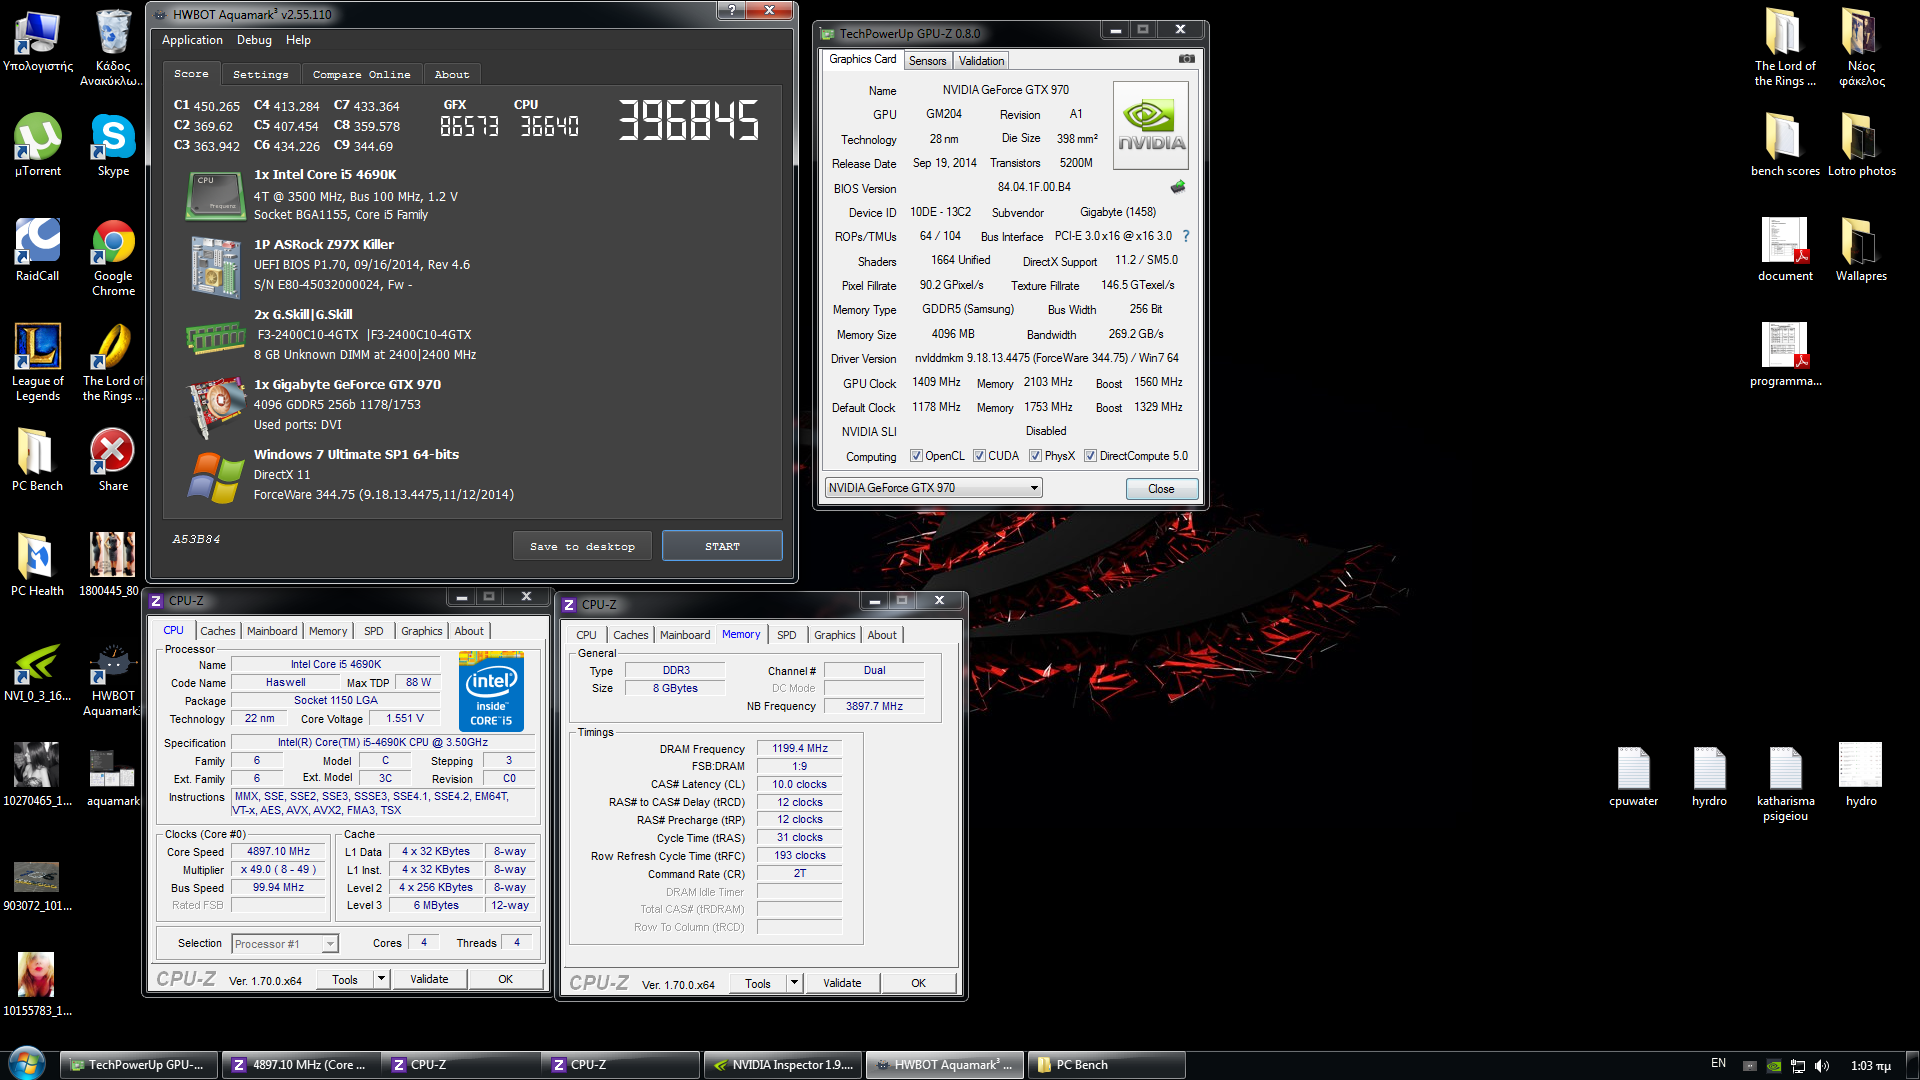Switch to Settings tab in Aquamark
The image size is (1920, 1080).
pos(260,74)
